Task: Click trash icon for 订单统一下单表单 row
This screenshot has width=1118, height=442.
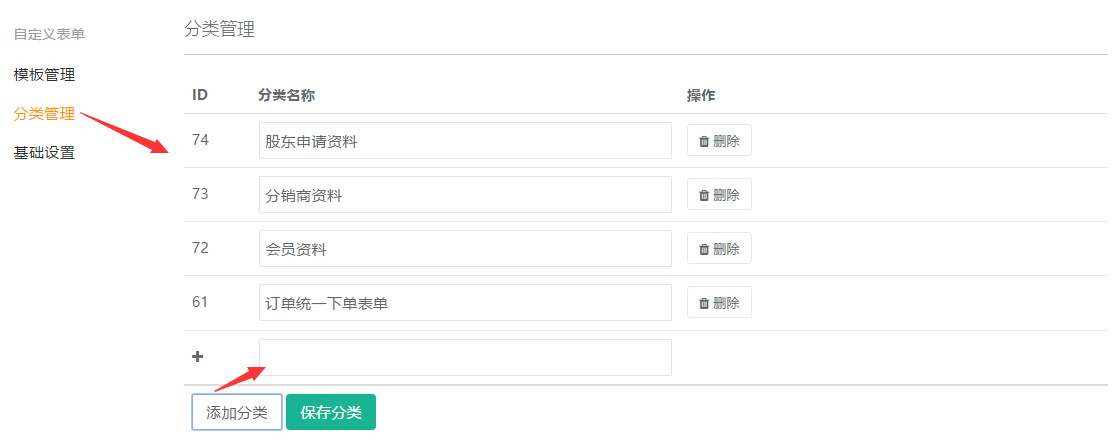Action: 704,304
